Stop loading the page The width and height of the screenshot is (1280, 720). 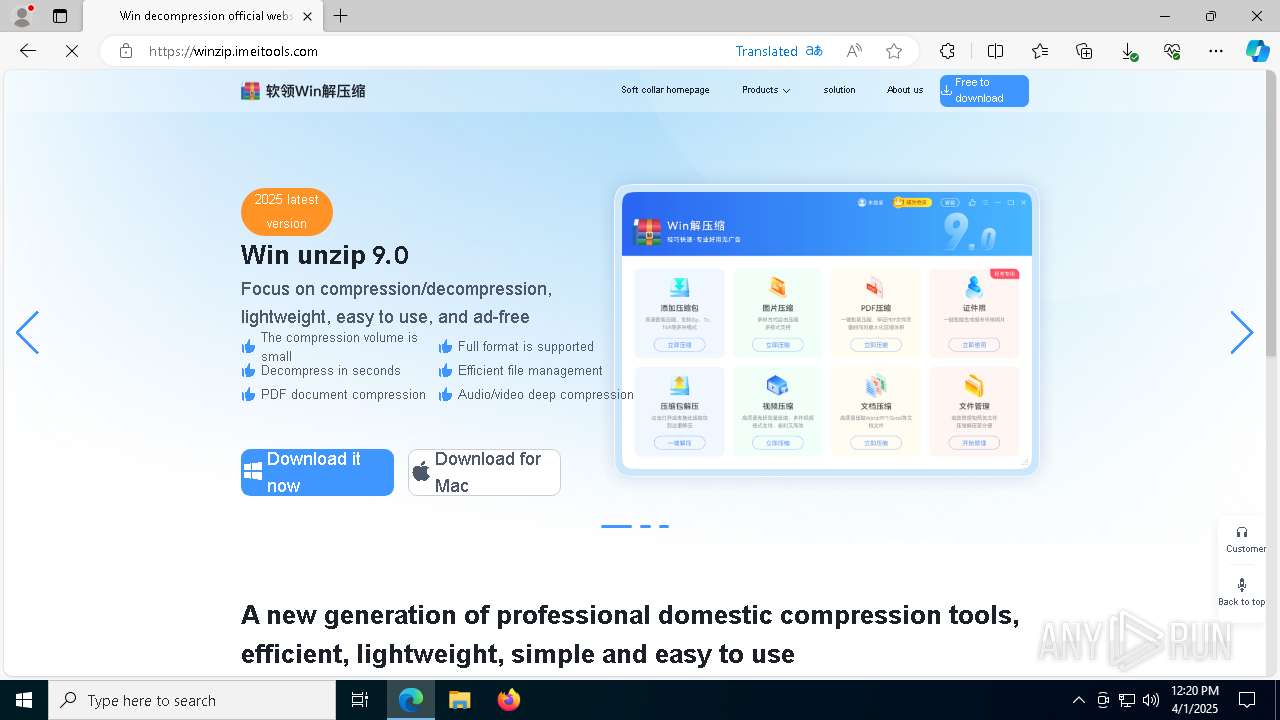pos(72,51)
